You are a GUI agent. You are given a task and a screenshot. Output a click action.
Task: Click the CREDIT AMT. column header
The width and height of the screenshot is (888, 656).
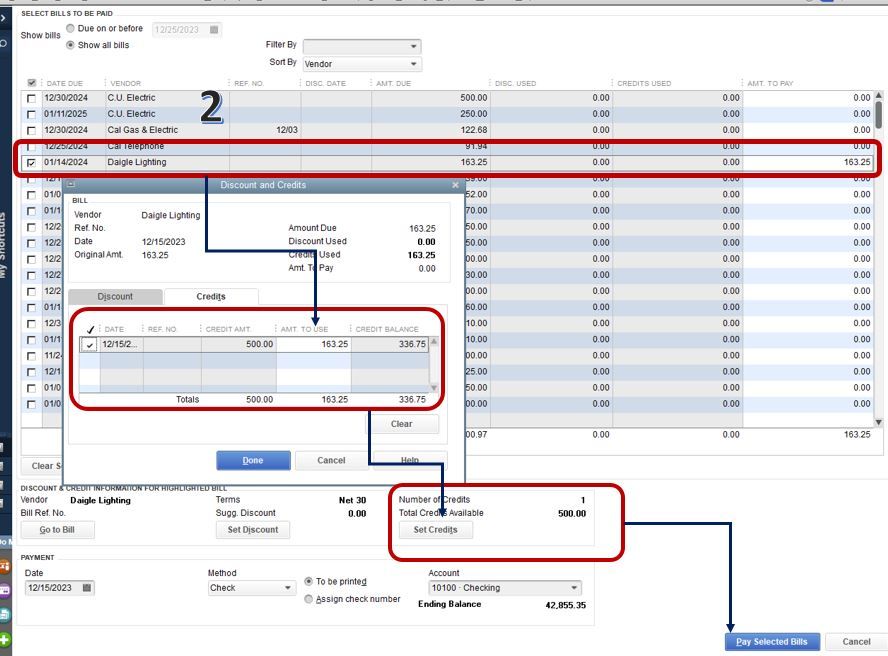coord(228,329)
